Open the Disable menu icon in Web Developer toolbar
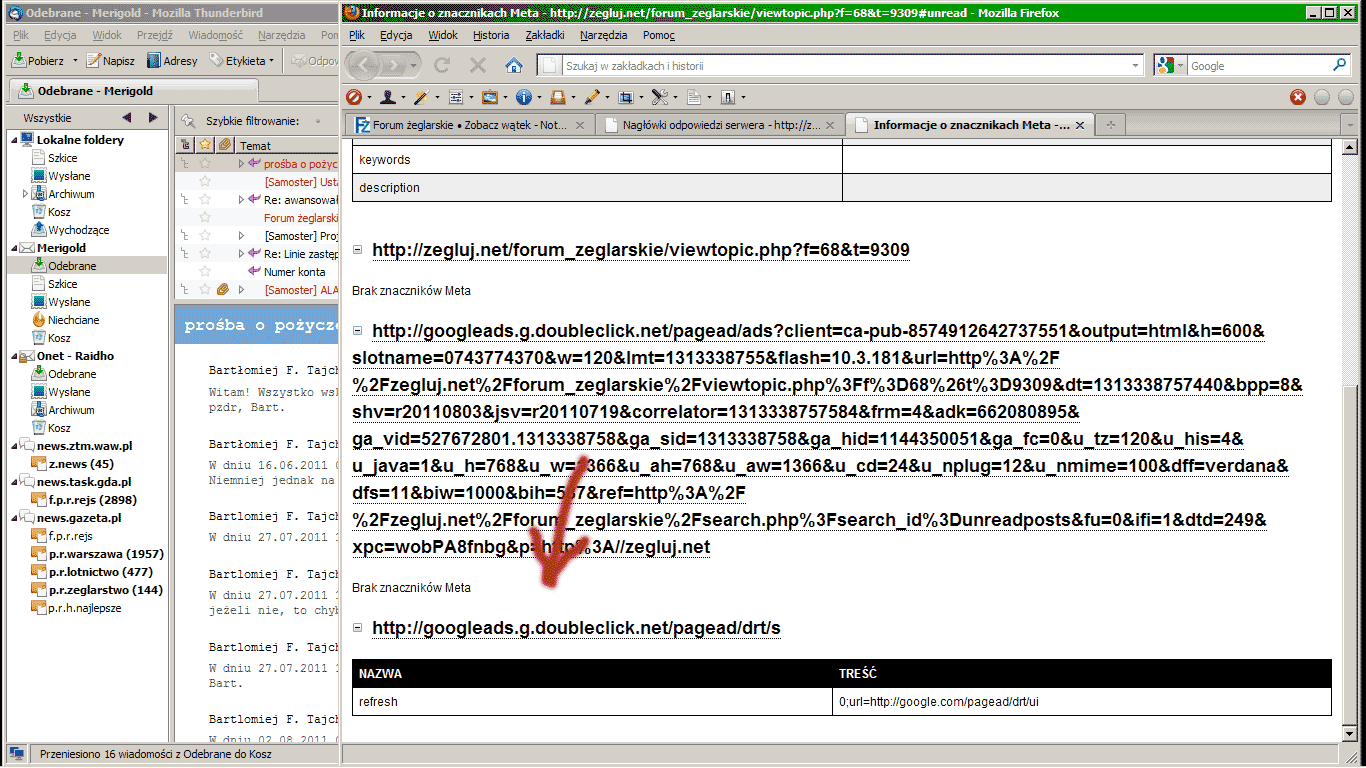The image size is (1366, 768). pyautogui.click(x=354, y=97)
